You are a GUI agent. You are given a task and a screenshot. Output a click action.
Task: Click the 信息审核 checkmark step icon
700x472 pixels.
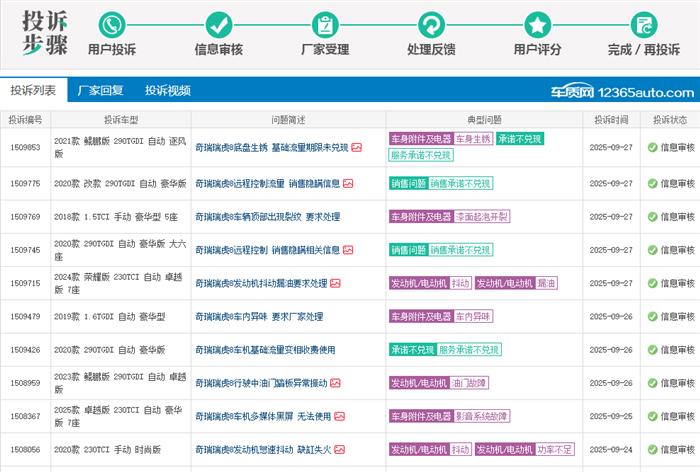218,25
